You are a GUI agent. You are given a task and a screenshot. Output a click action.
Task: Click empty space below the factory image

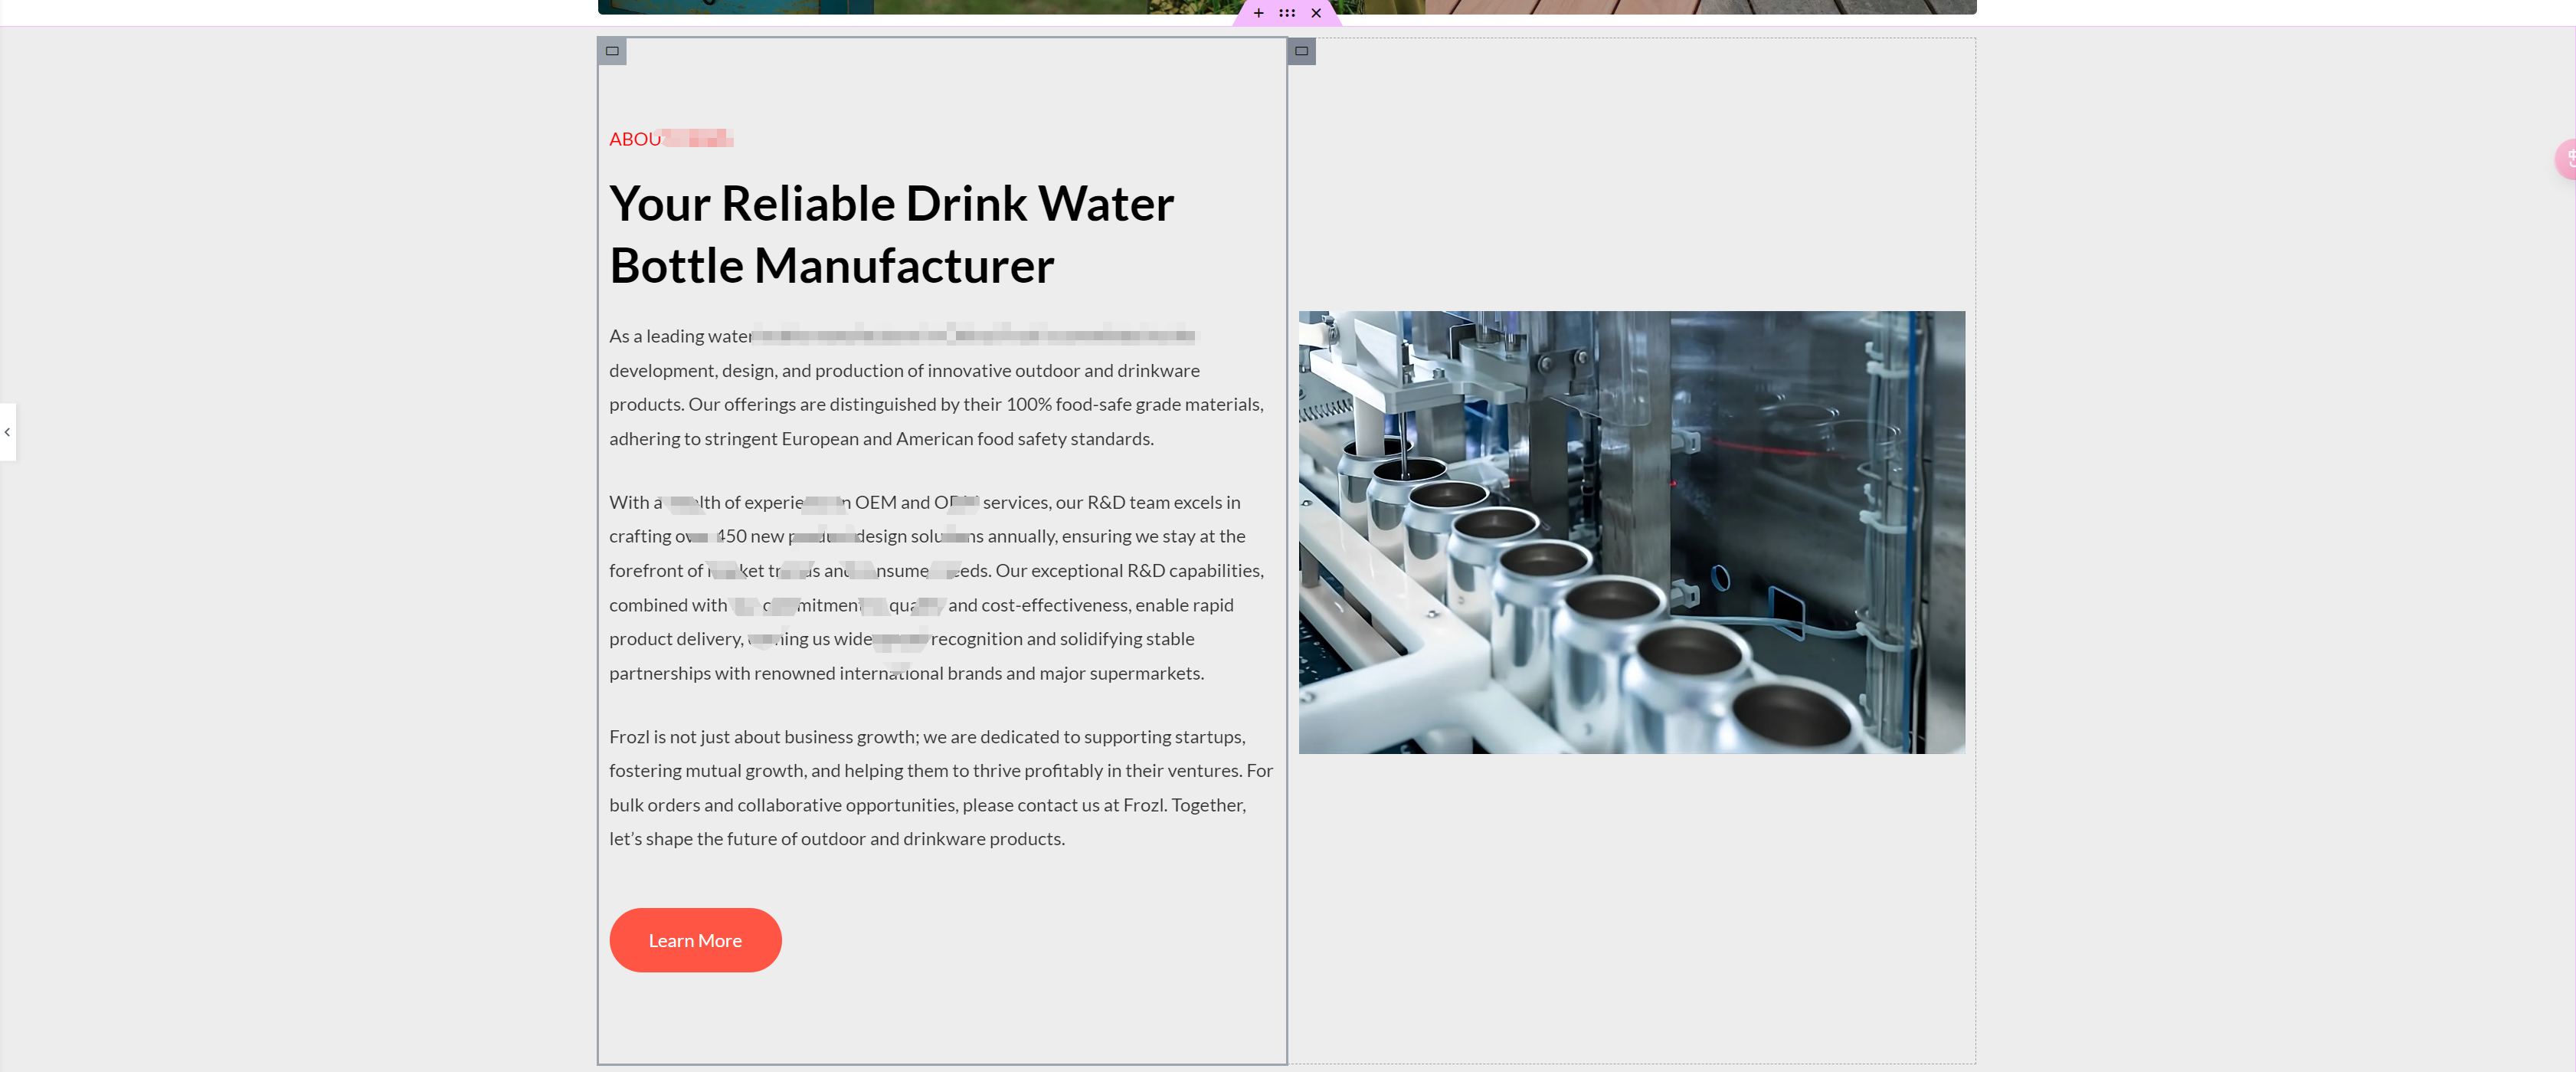click(x=1631, y=900)
